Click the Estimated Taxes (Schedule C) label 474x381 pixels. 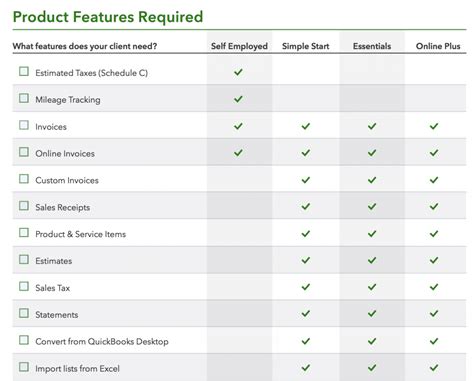(92, 73)
